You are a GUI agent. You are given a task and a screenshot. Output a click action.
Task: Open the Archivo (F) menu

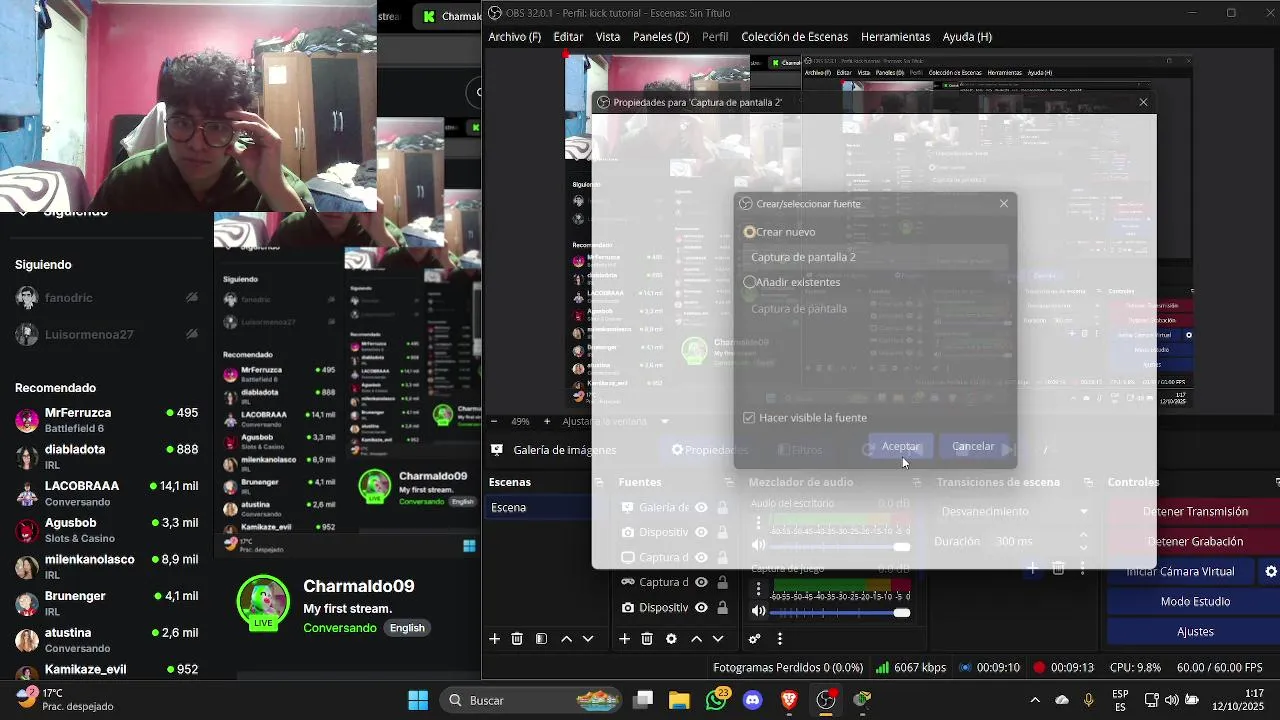tap(514, 37)
